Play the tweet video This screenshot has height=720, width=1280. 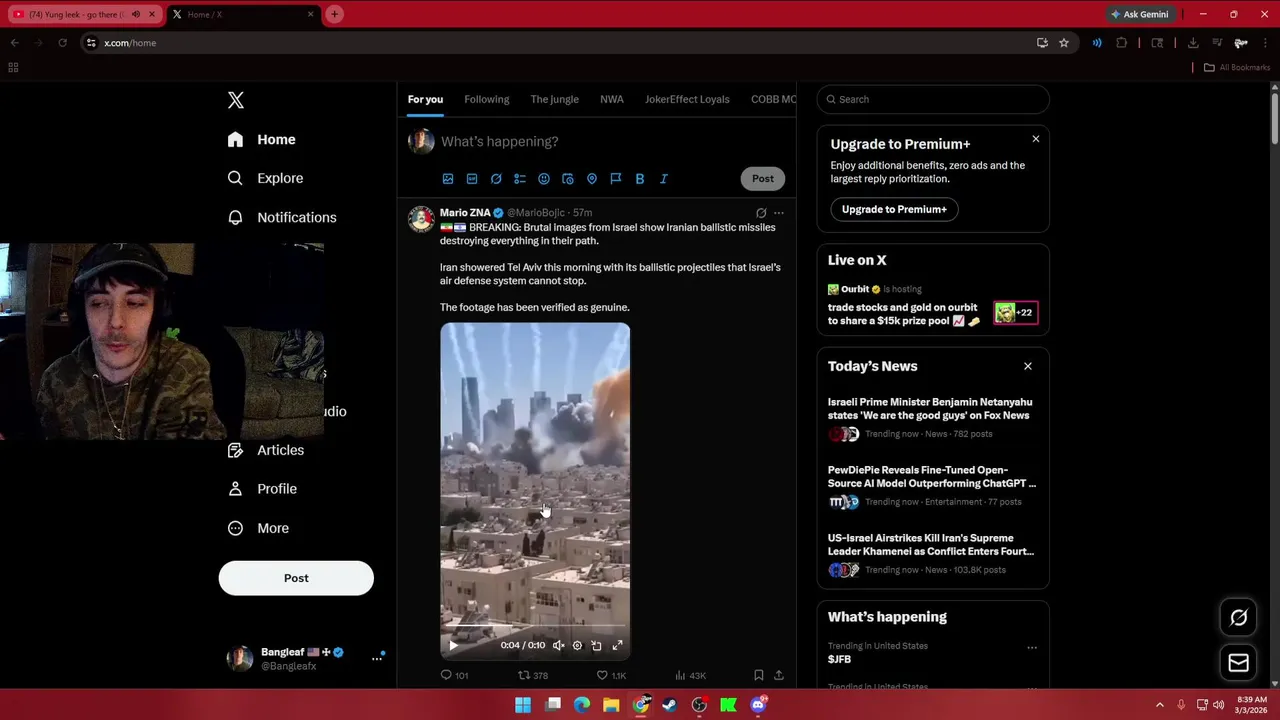(x=453, y=646)
